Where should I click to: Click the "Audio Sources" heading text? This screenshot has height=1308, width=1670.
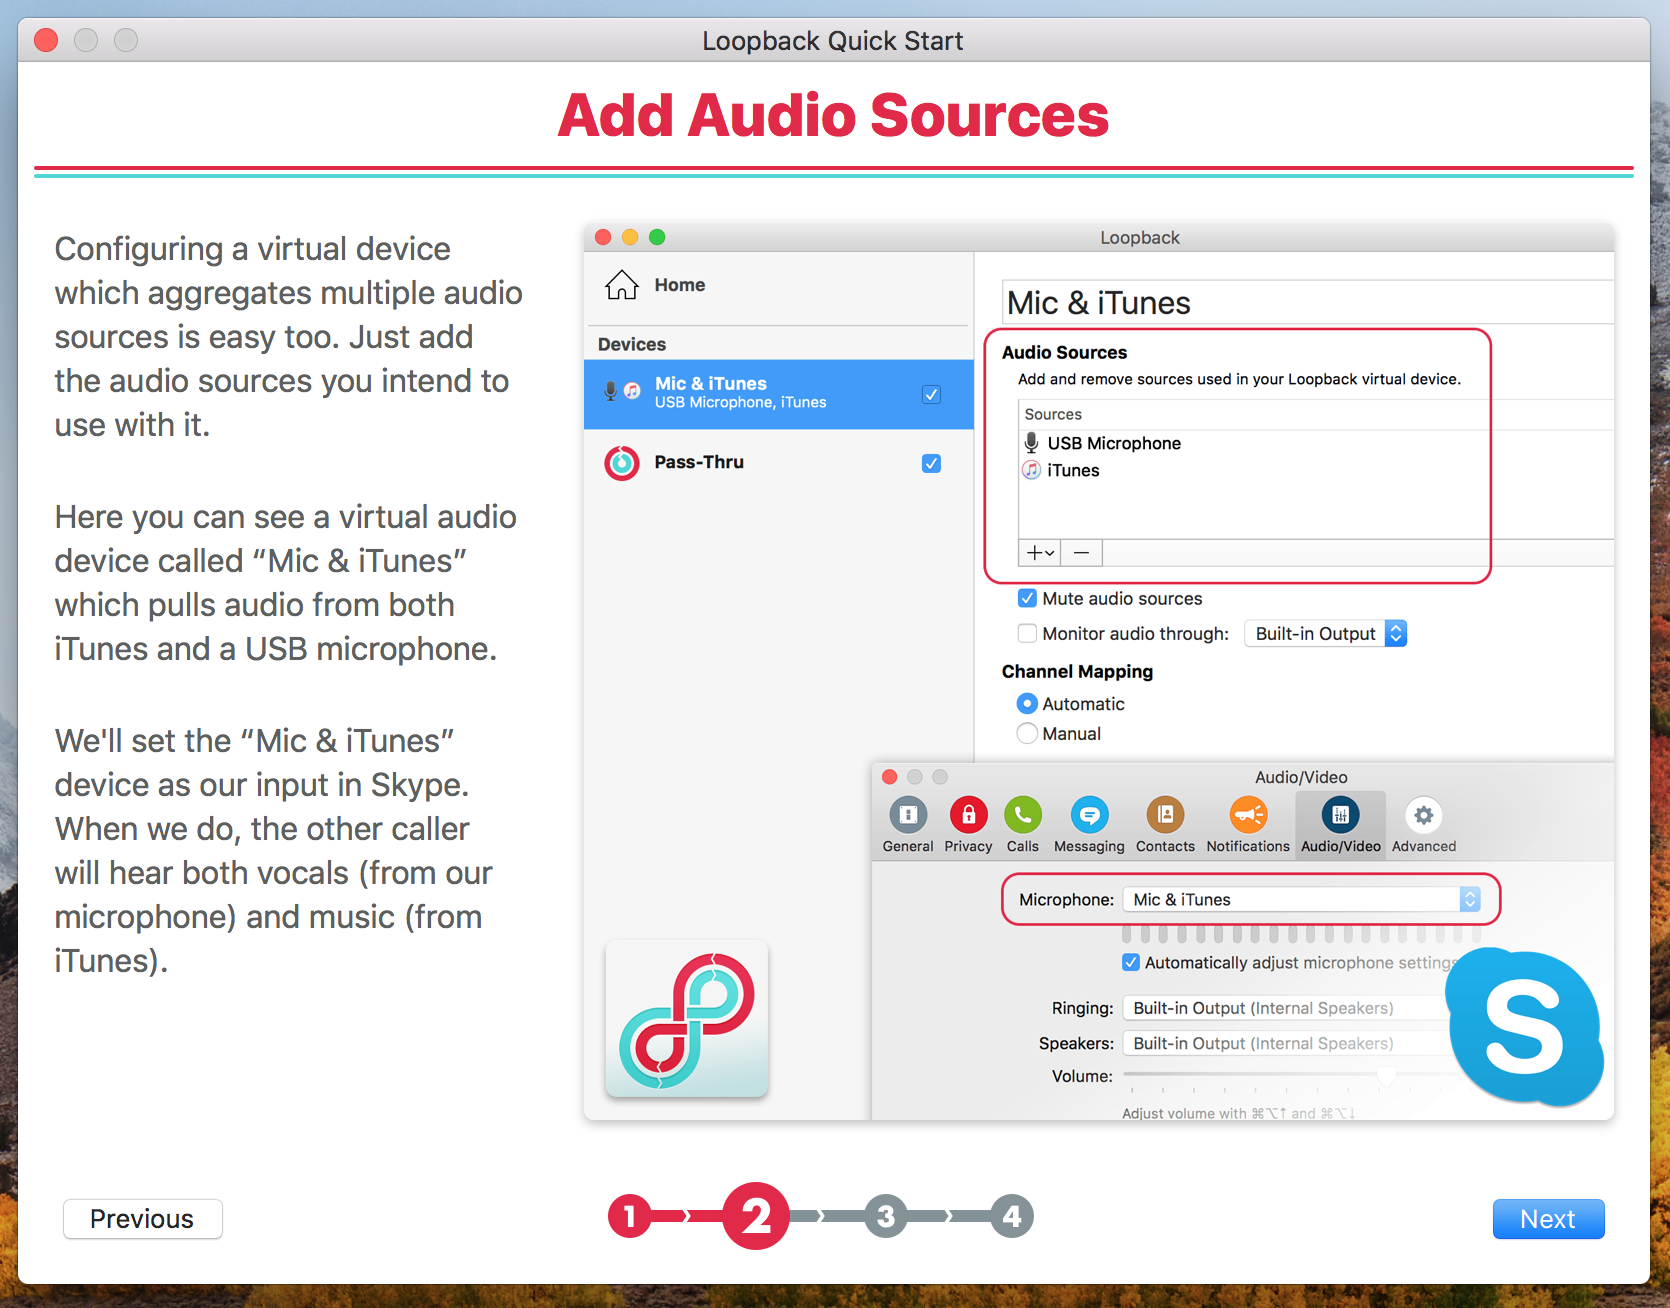(x=1064, y=352)
